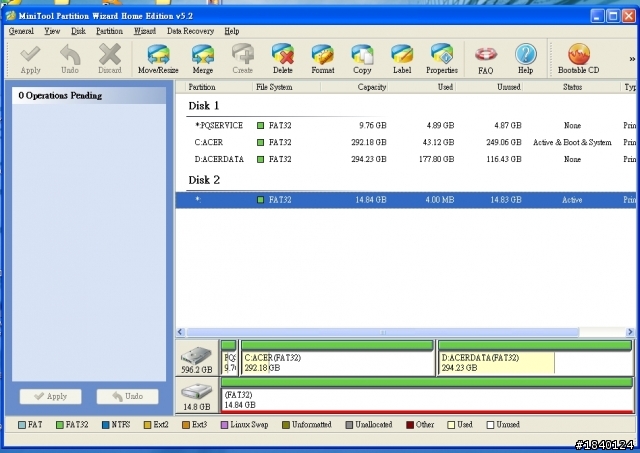Open the General menu
This screenshot has width=640, height=453.
pyautogui.click(x=21, y=31)
